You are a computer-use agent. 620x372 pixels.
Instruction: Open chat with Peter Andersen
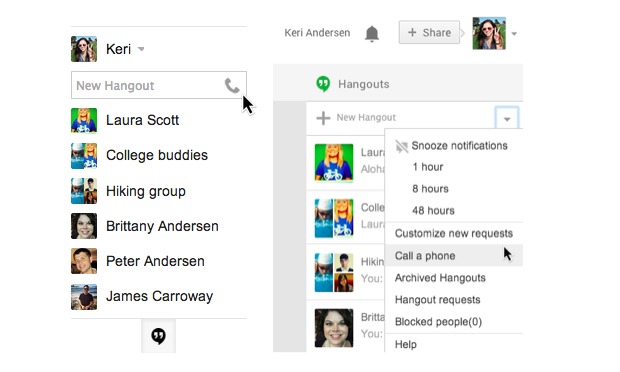pyautogui.click(x=155, y=261)
